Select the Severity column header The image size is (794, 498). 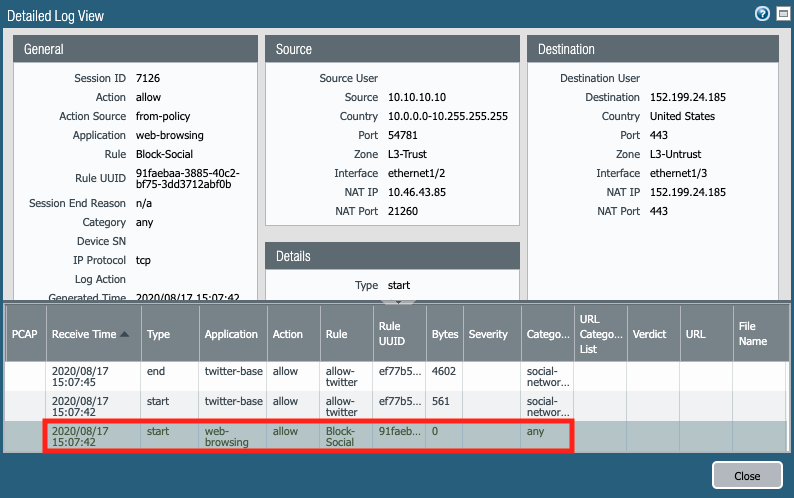pos(488,335)
